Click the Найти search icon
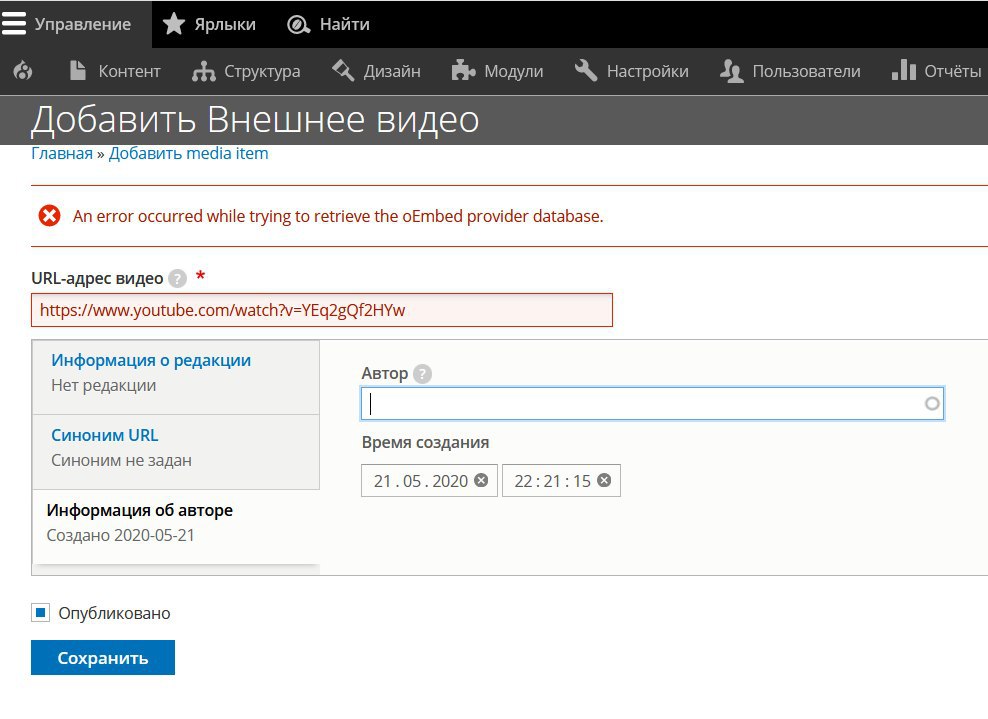The width and height of the screenshot is (988, 719). 298,25
